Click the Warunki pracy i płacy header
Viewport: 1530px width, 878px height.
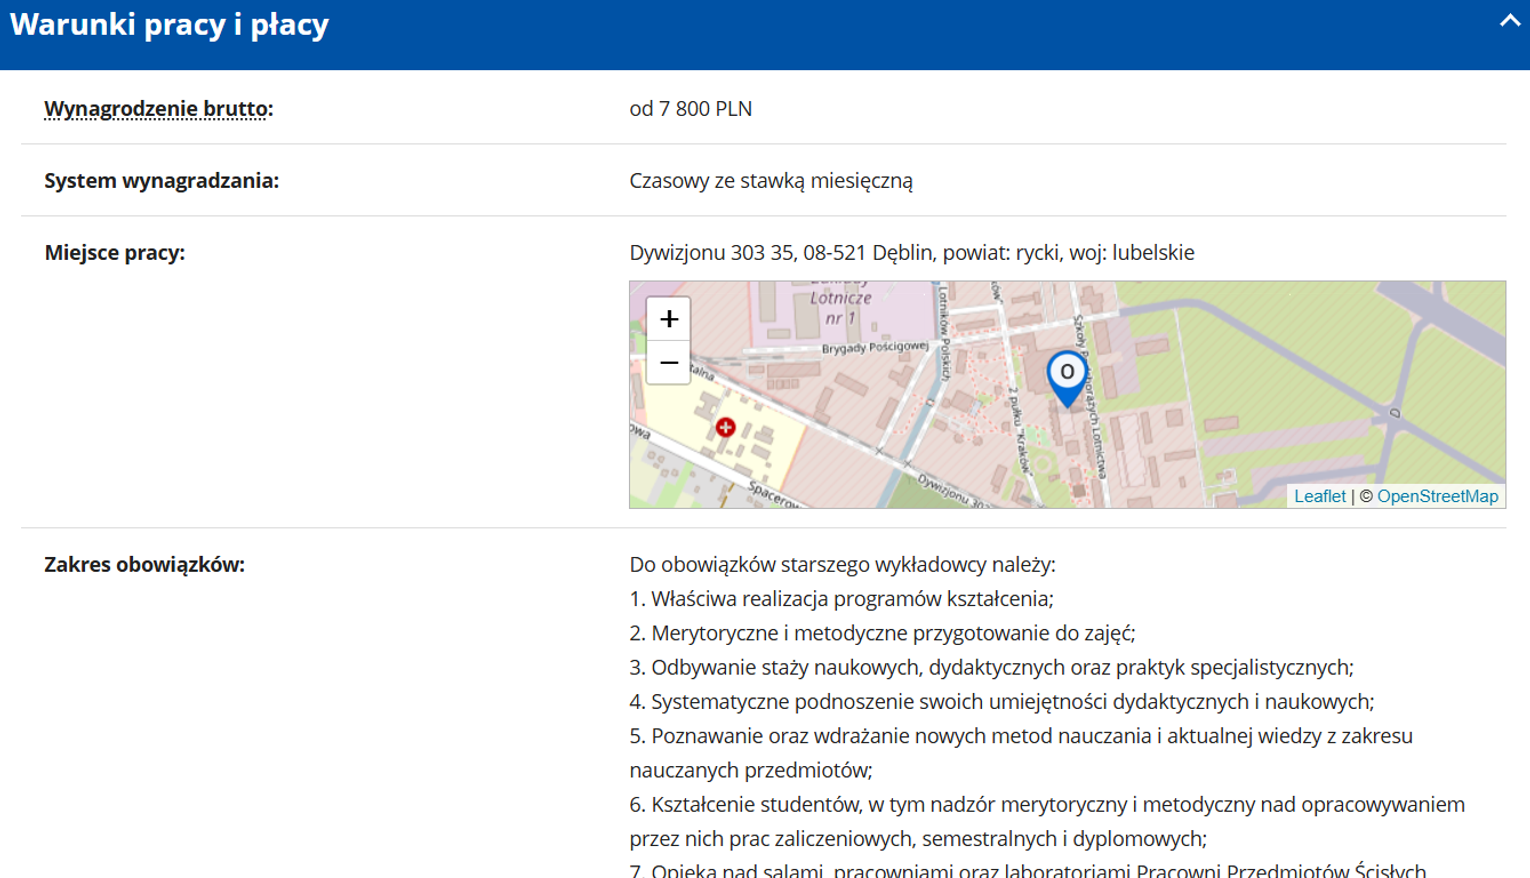point(169,25)
